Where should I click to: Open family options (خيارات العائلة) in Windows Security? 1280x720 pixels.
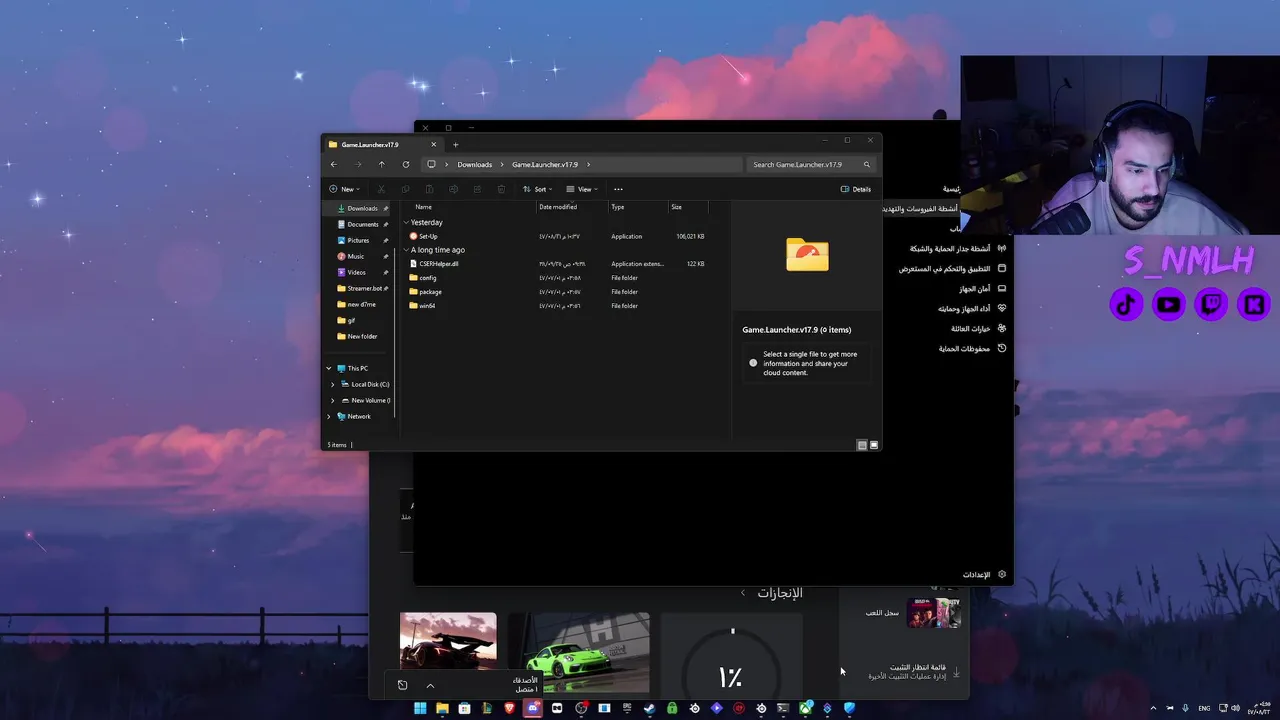[x=979, y=328]
